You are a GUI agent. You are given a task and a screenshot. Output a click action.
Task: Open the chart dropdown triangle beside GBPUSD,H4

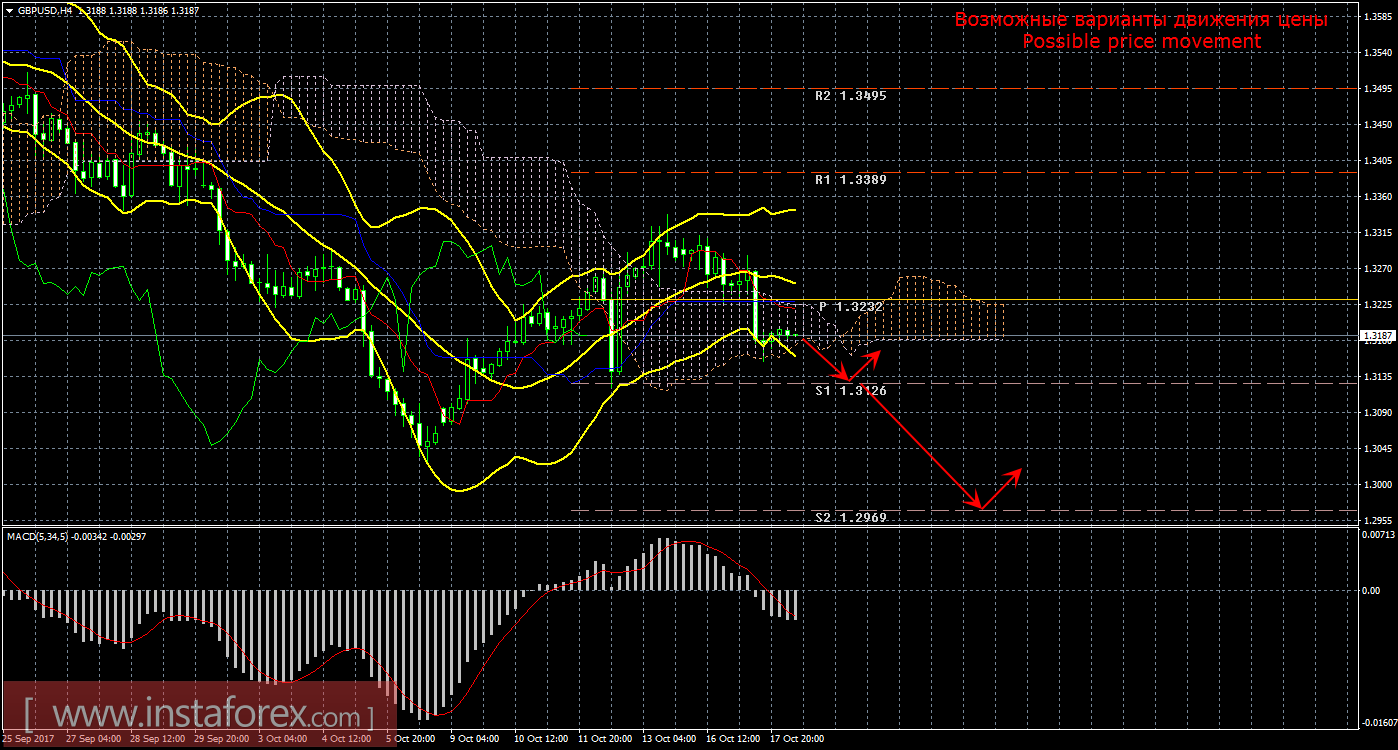click(9, 10)
